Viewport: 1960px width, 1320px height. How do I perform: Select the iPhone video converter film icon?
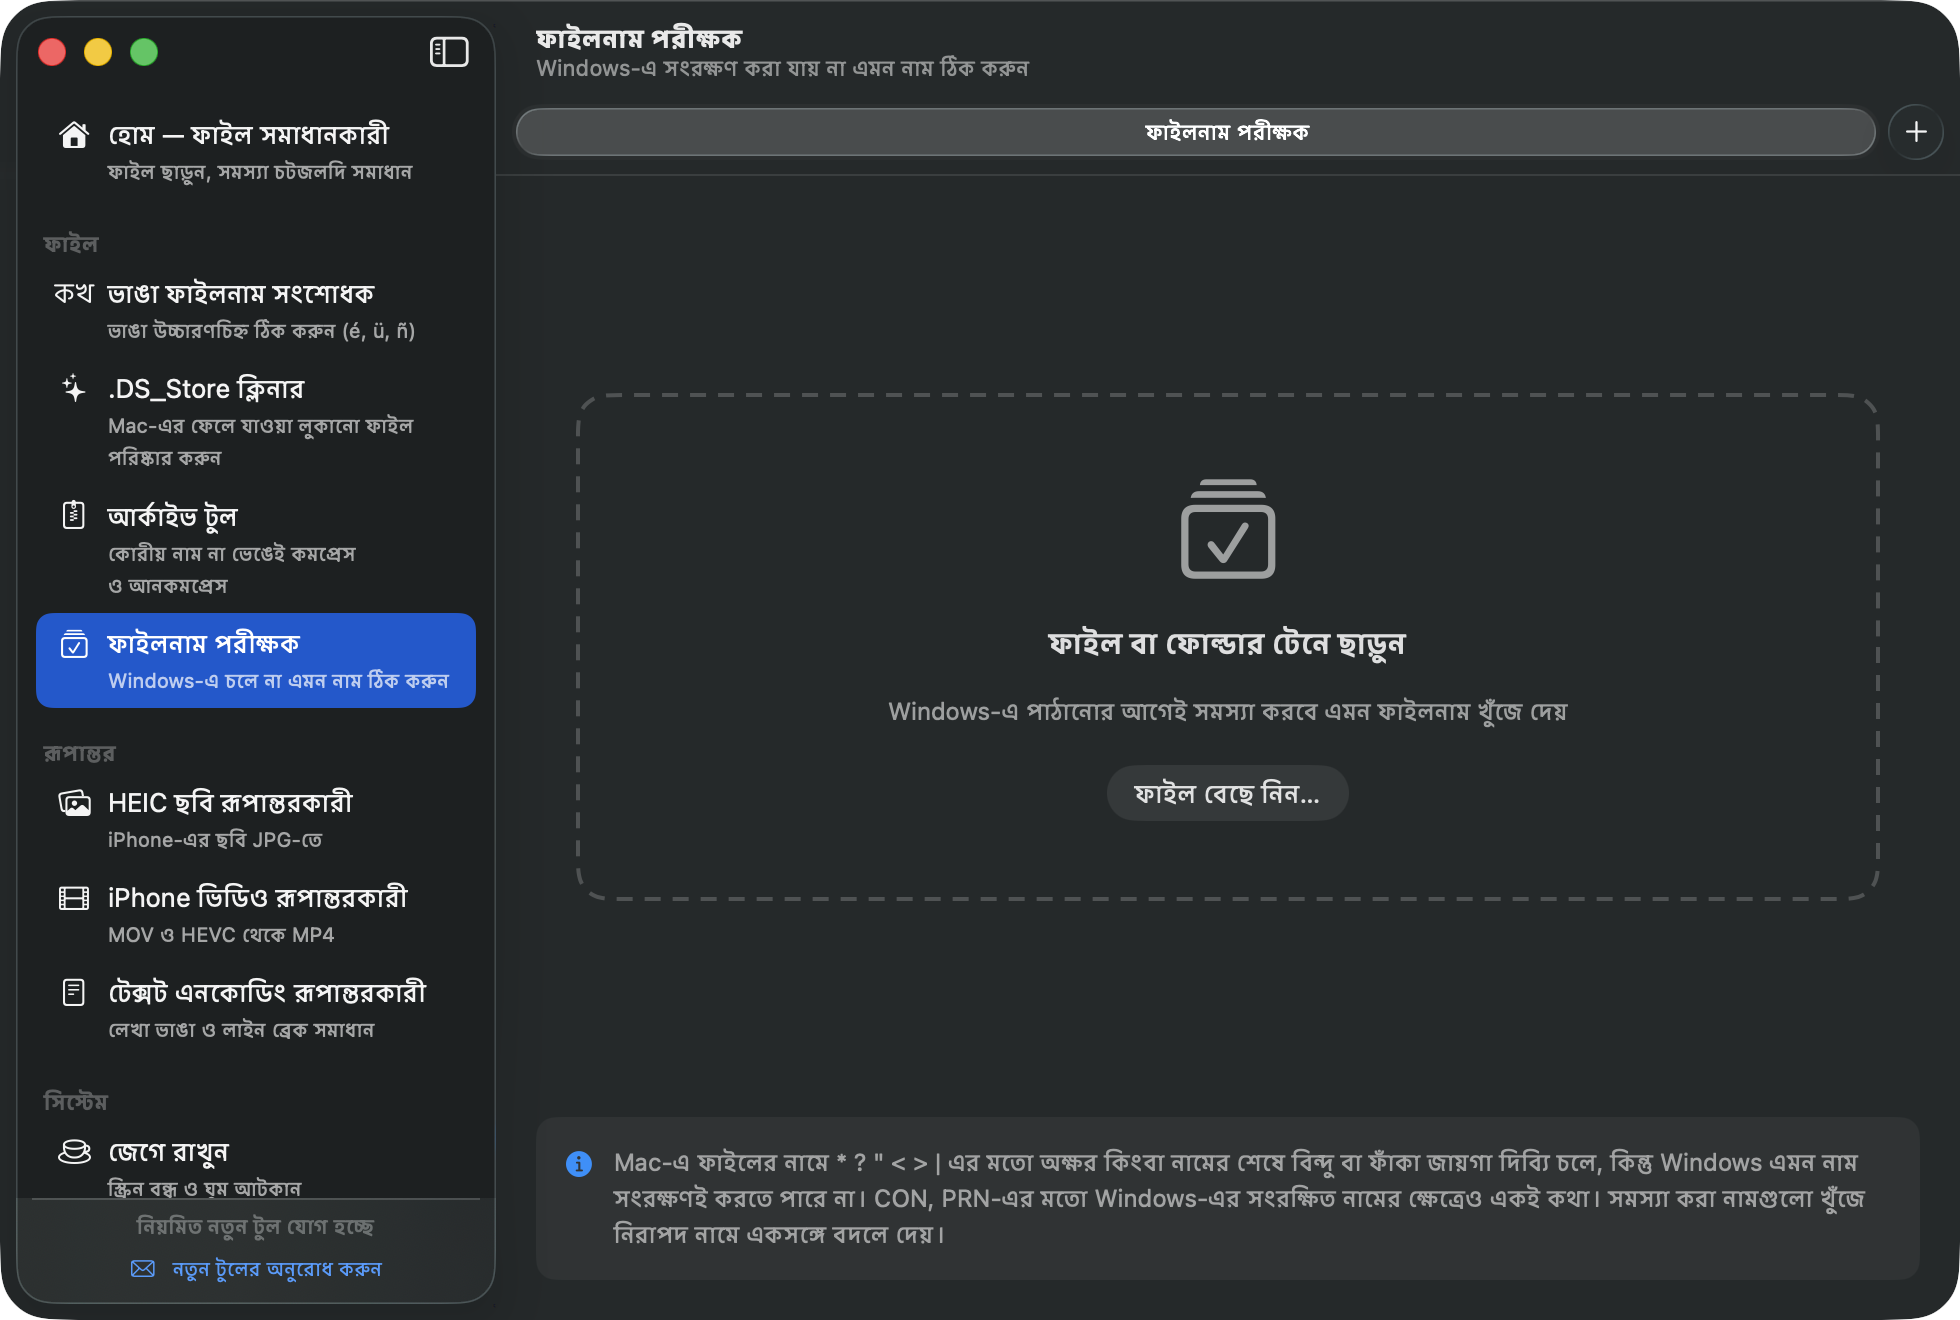click(x=74, y=898)
